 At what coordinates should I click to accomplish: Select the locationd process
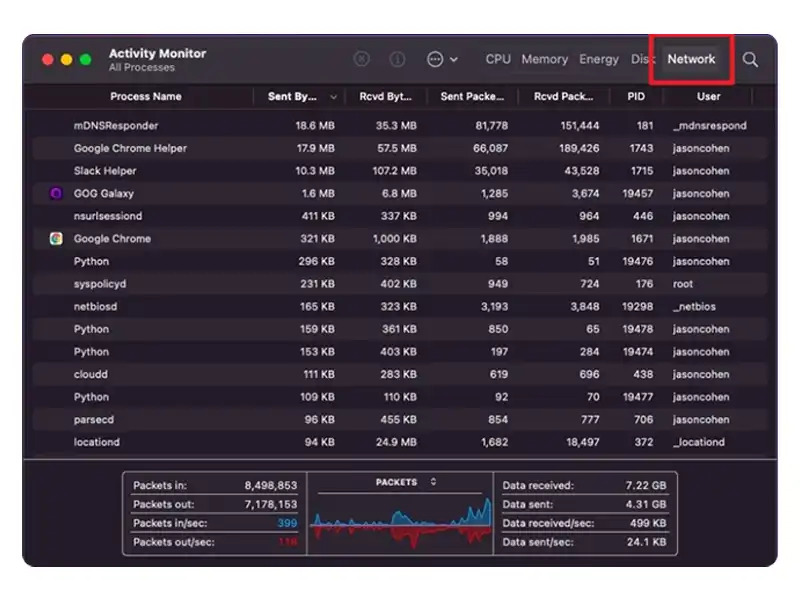pos(96,442)
